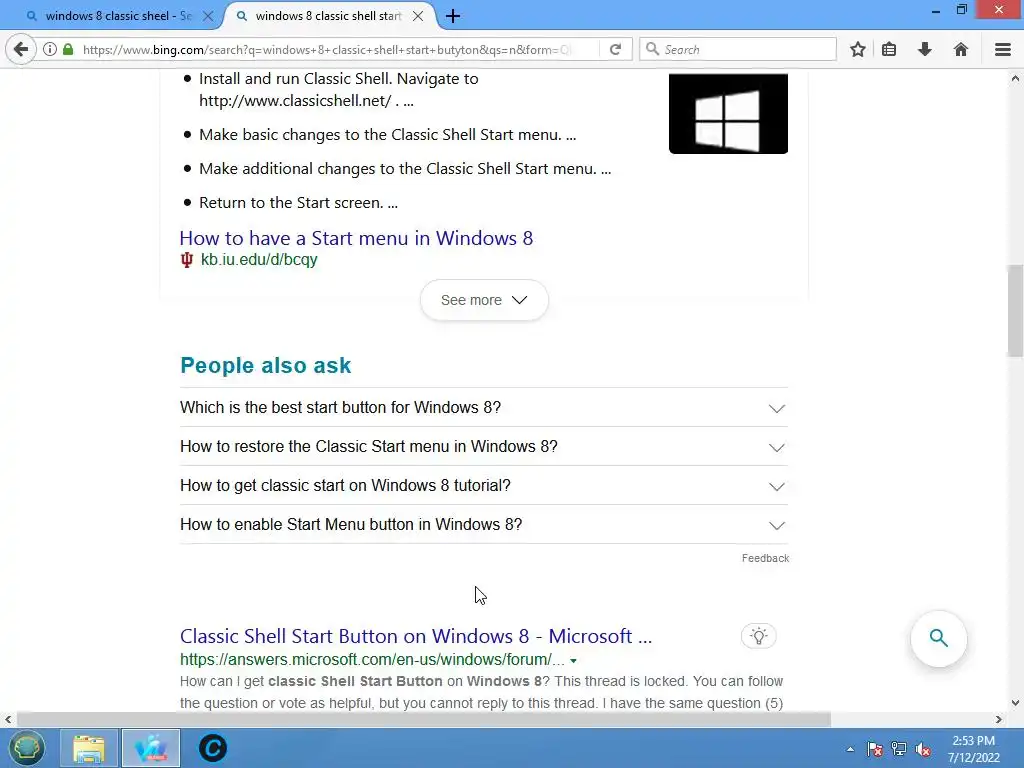Click the 'How can I get classic Shell' snippet

(x=481, y=692)
